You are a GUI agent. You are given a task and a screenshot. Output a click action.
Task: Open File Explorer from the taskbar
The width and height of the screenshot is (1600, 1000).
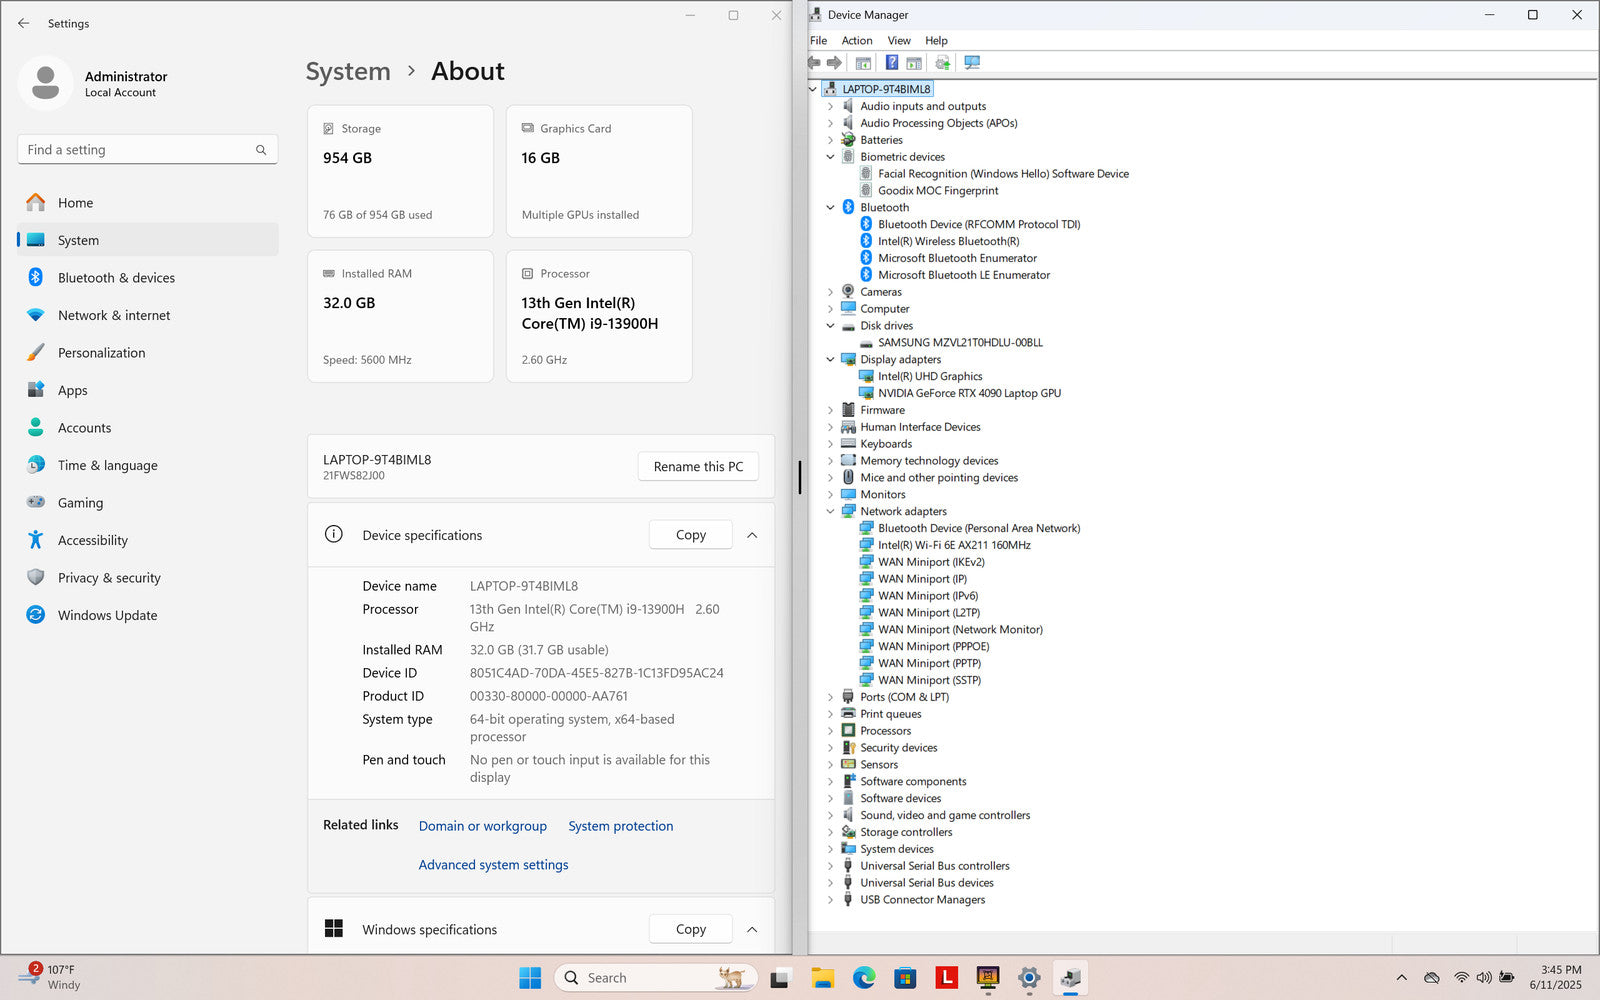(822, 978)
